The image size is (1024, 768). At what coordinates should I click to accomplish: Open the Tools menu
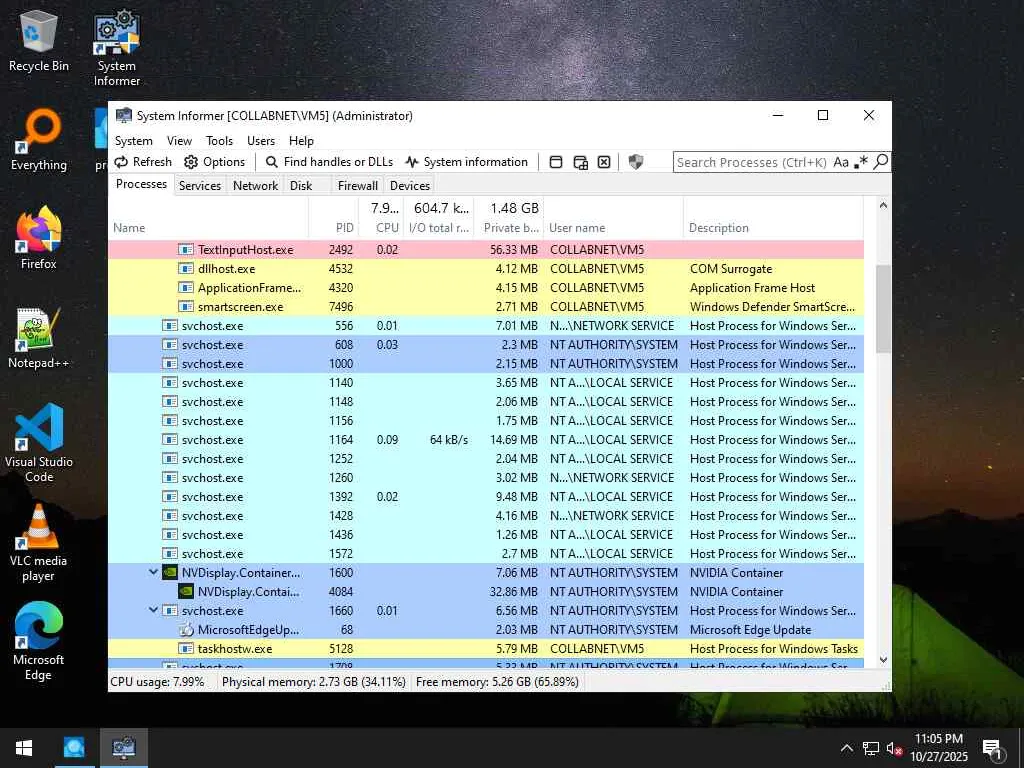[219, 140]
